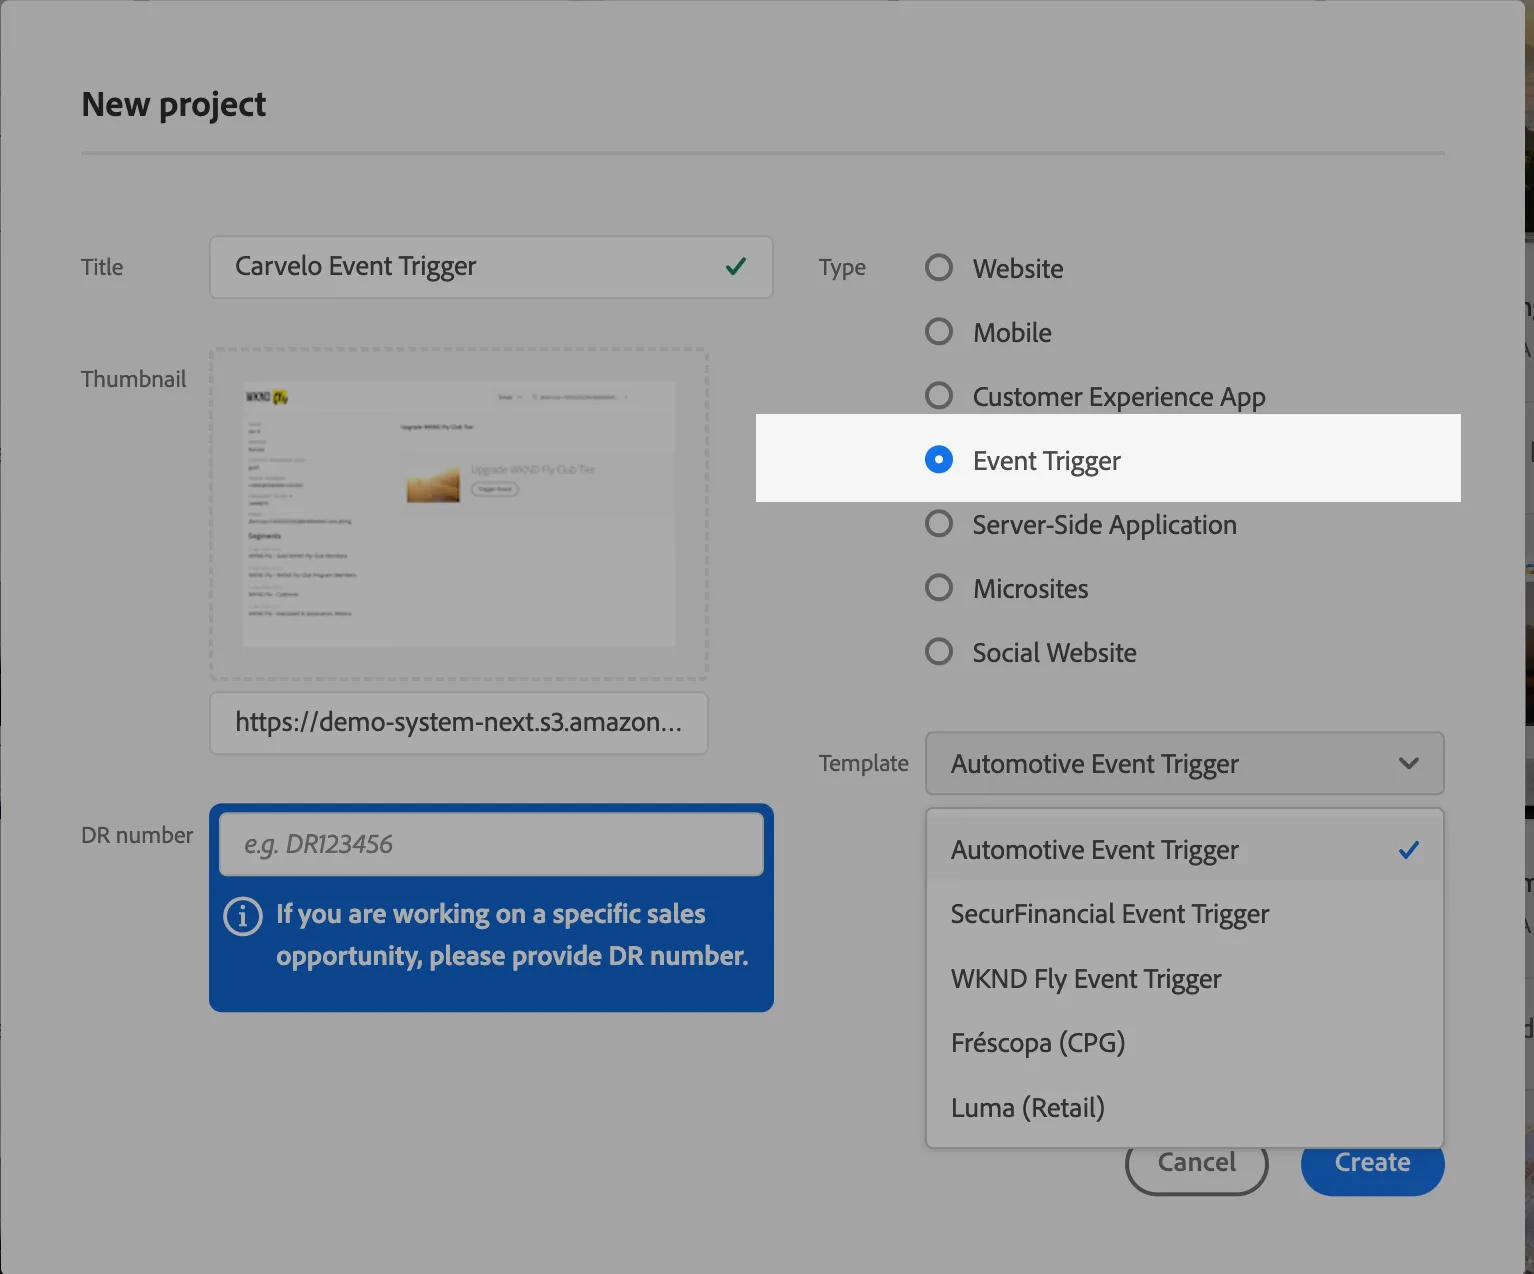Image resolution: width=1534 pixels, height=1274 pixels.
Task: Select the Event Trigger radio button
Action: click(x=939, y=460)
